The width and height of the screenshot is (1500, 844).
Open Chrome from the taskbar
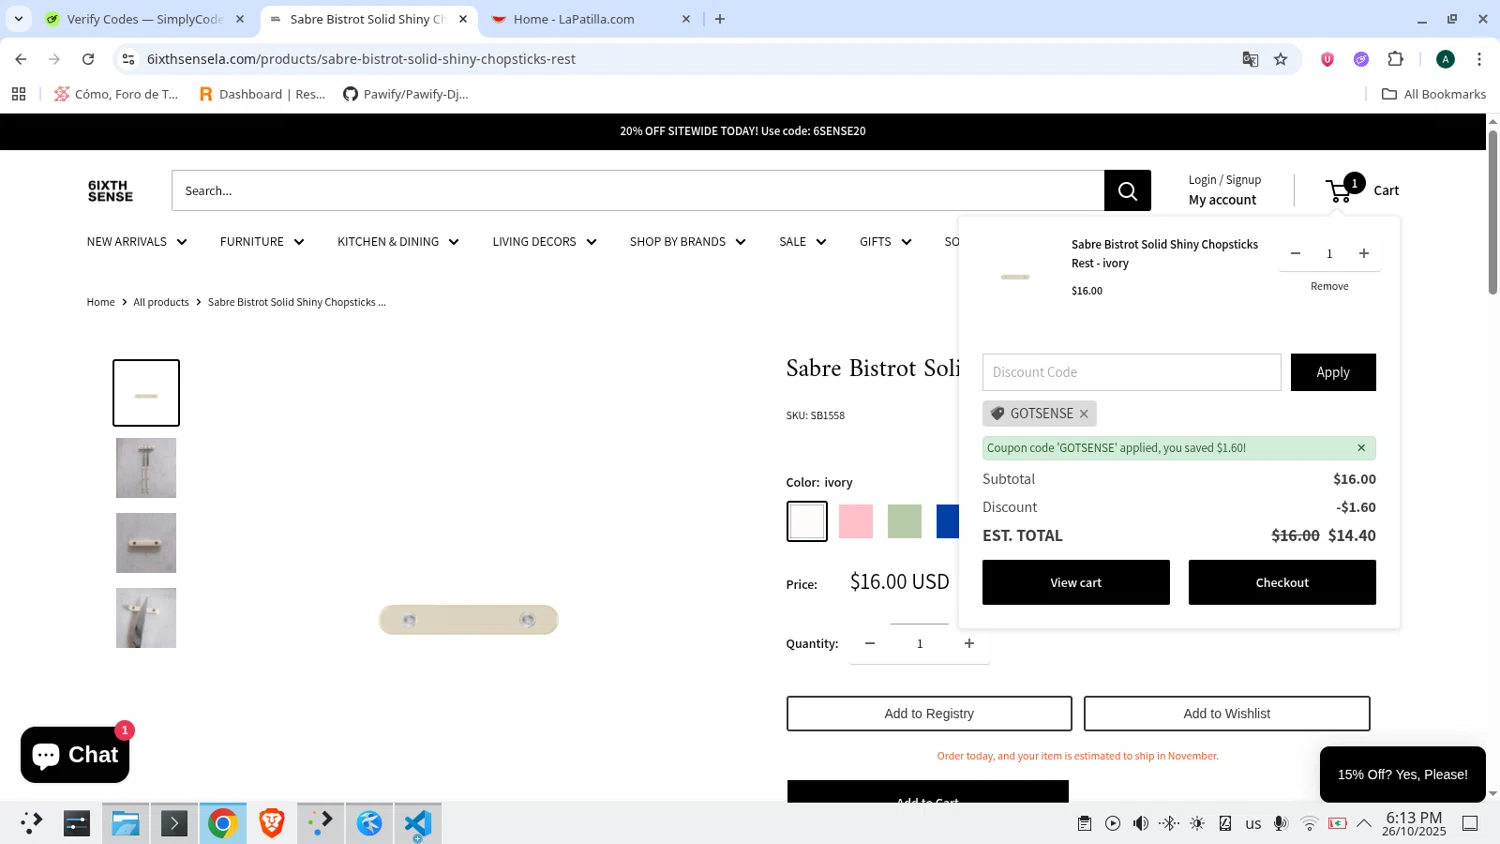point(222,823)
